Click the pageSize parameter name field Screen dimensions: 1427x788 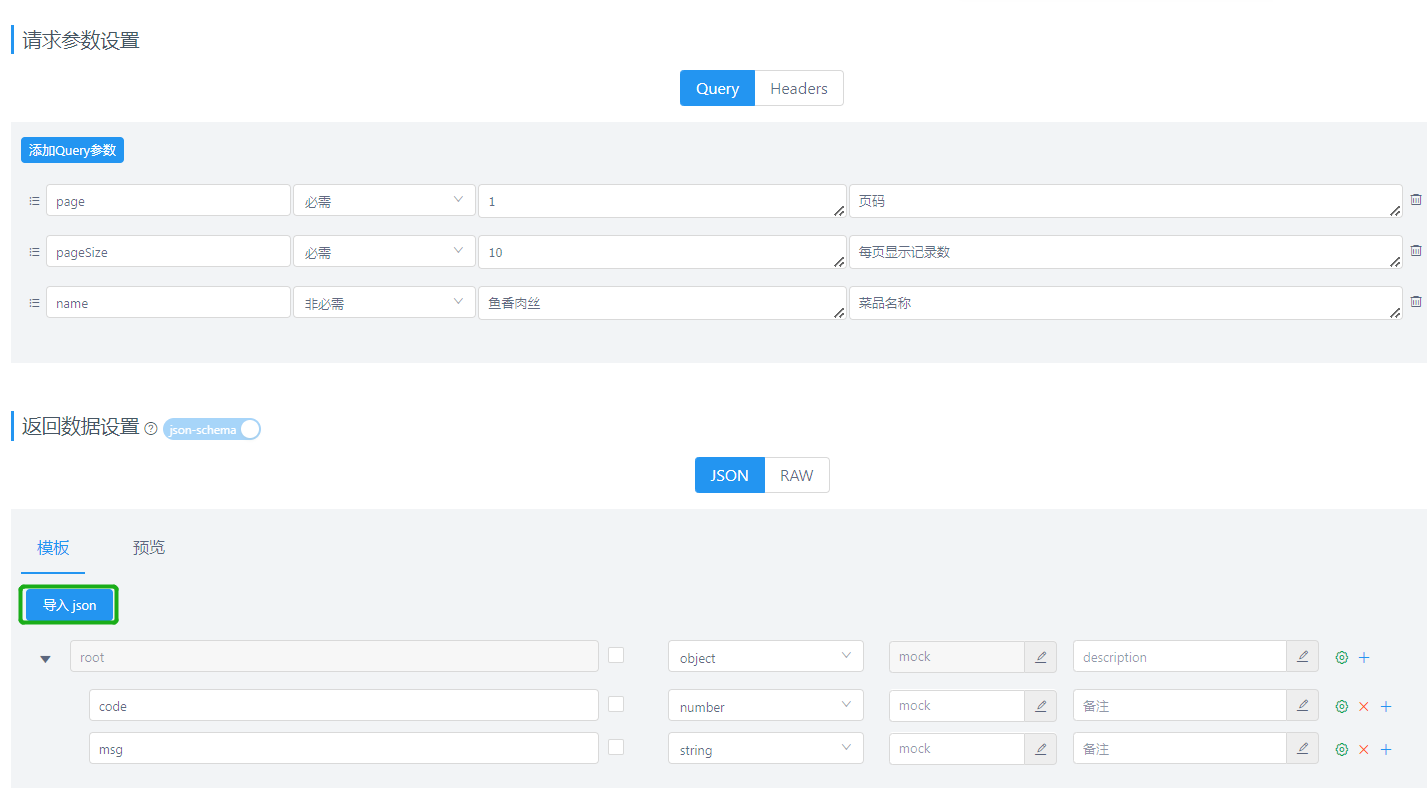[168, 251]
